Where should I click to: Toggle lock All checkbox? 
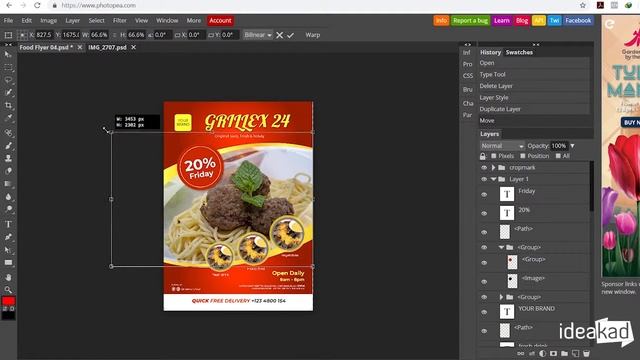point(558,156)
